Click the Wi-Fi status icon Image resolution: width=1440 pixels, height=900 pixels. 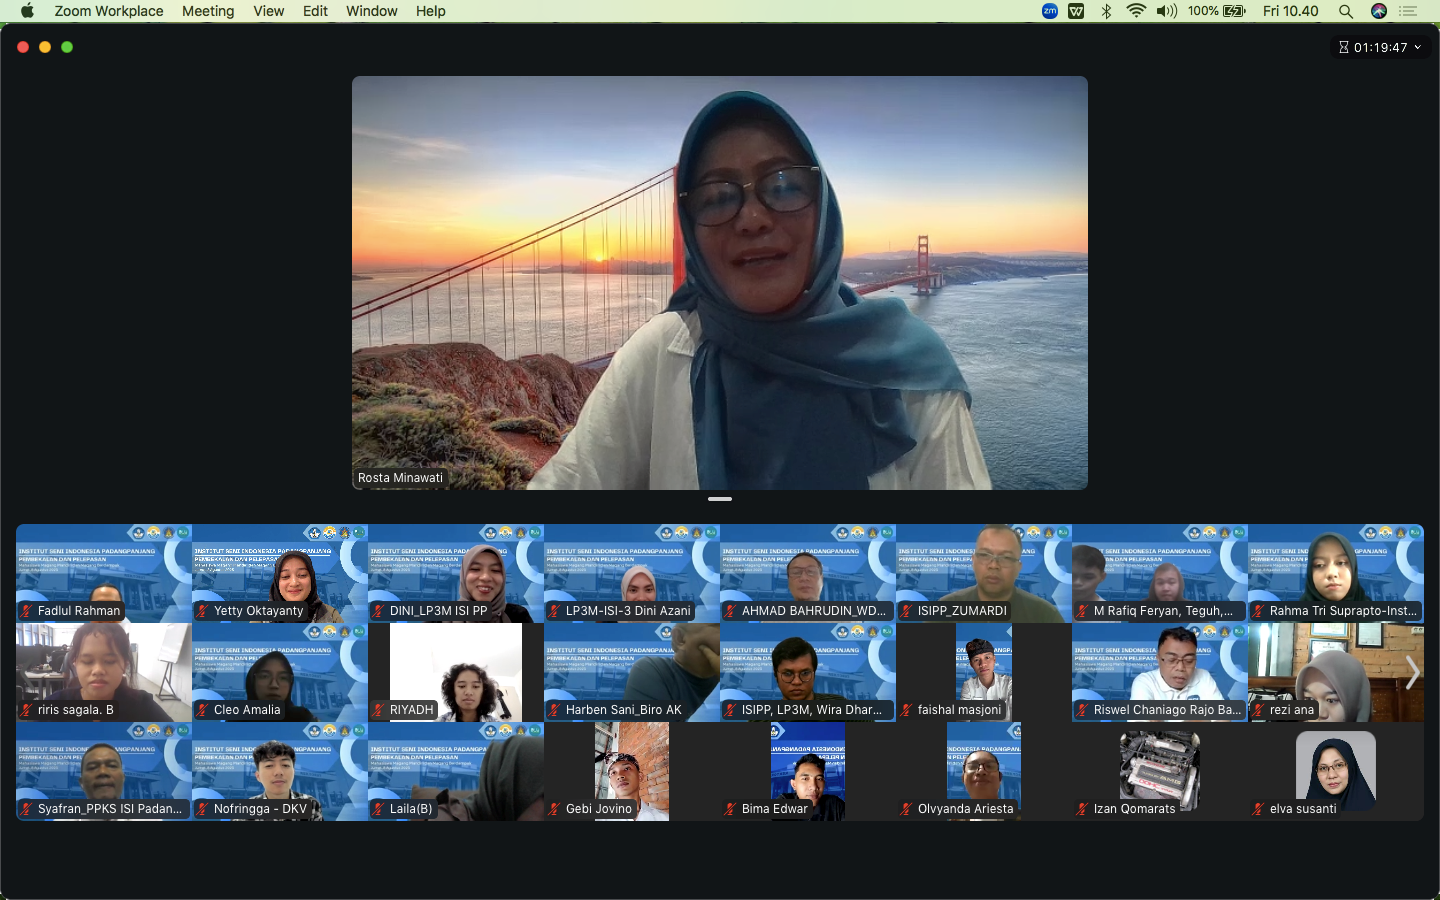click(1136, 11)
